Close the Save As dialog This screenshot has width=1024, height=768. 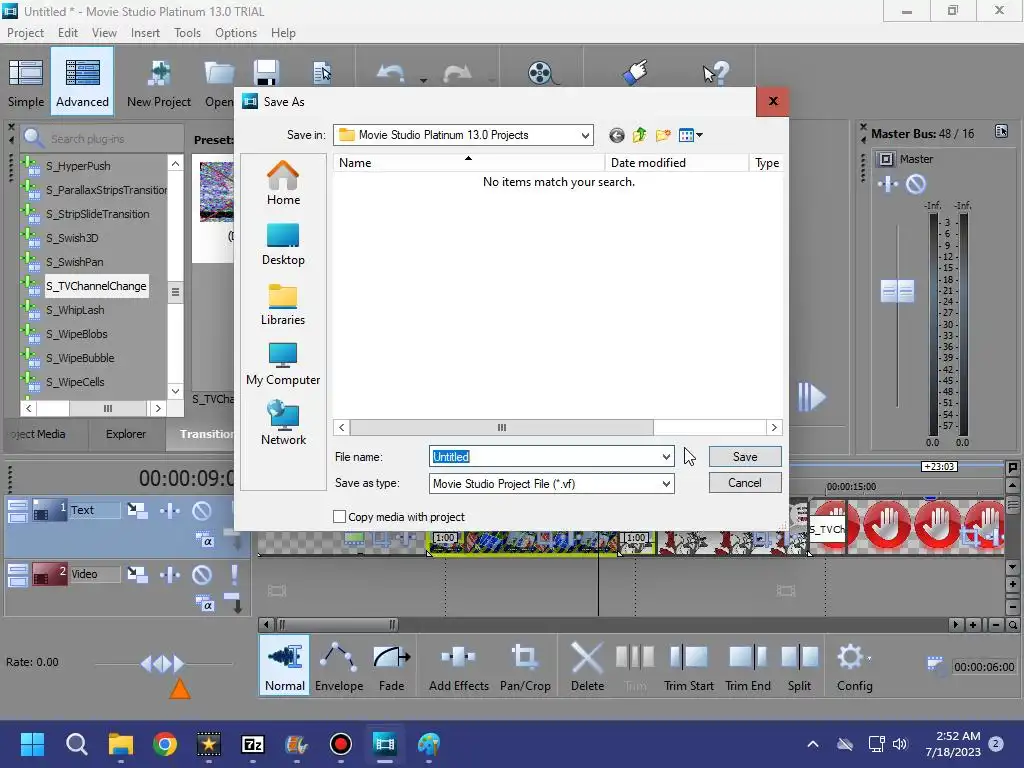pos(773,101)
